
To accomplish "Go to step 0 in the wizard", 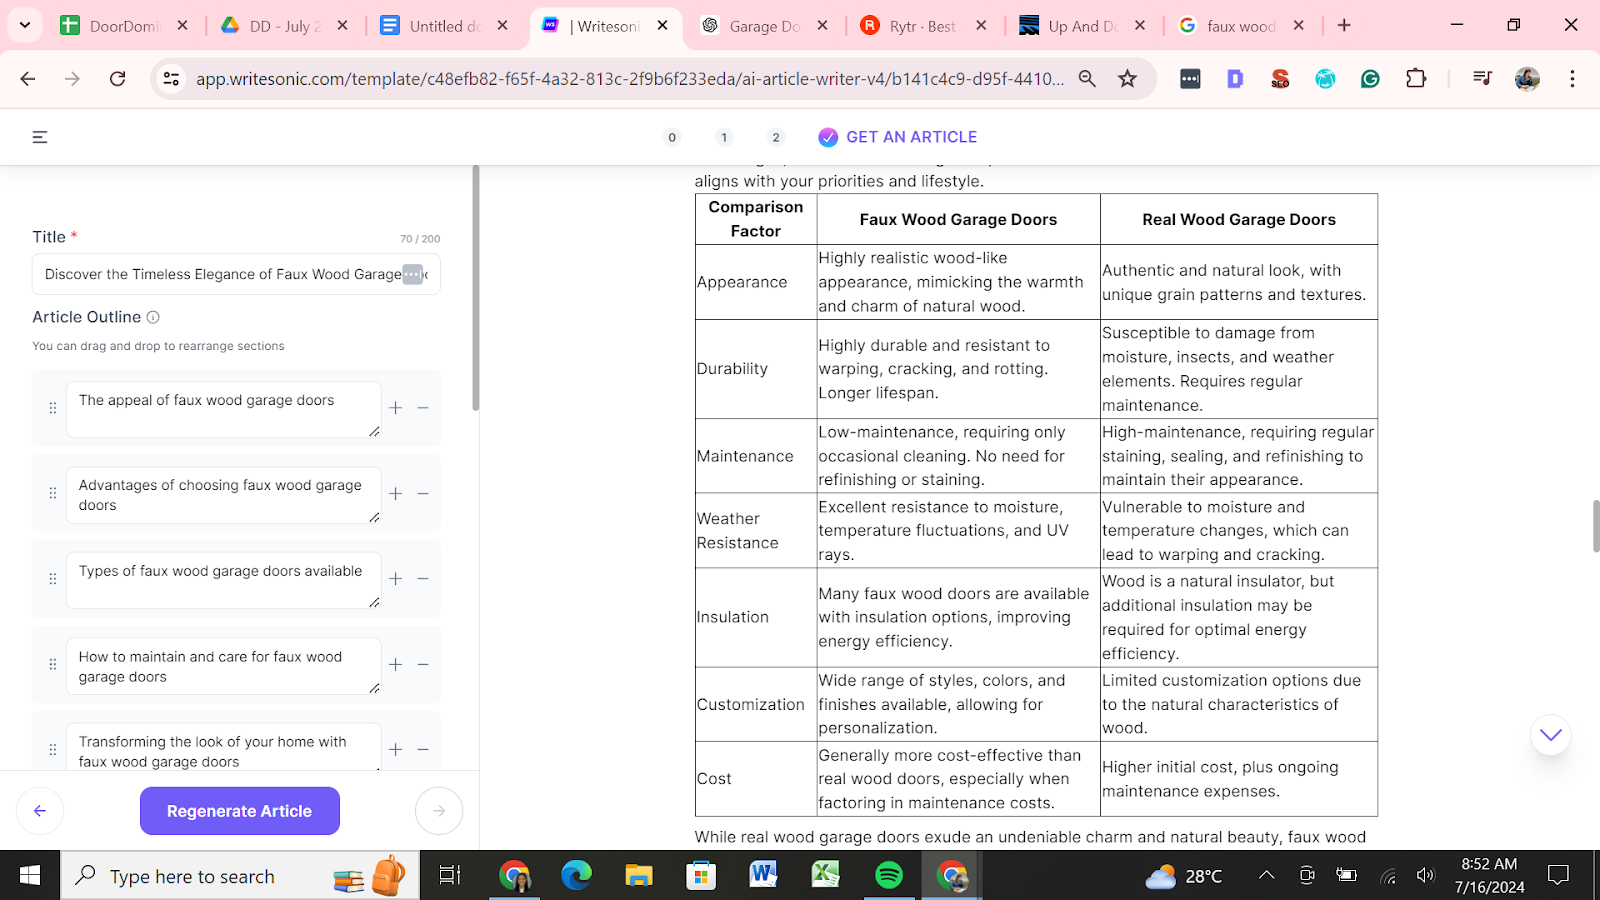I will point(672,137).
